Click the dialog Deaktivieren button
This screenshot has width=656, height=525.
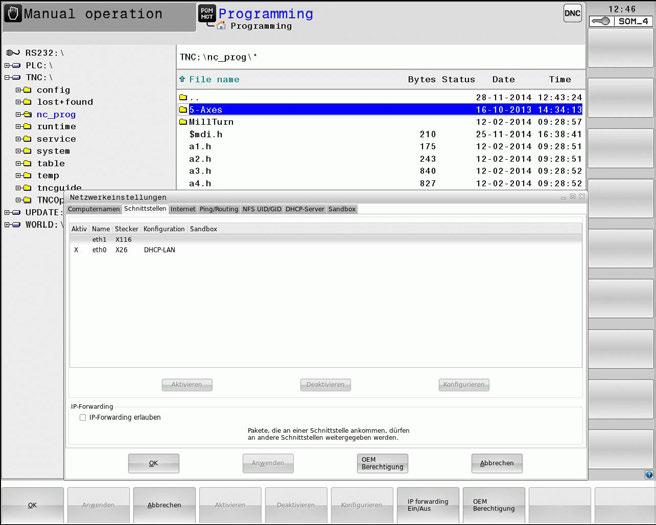point(325,384)
